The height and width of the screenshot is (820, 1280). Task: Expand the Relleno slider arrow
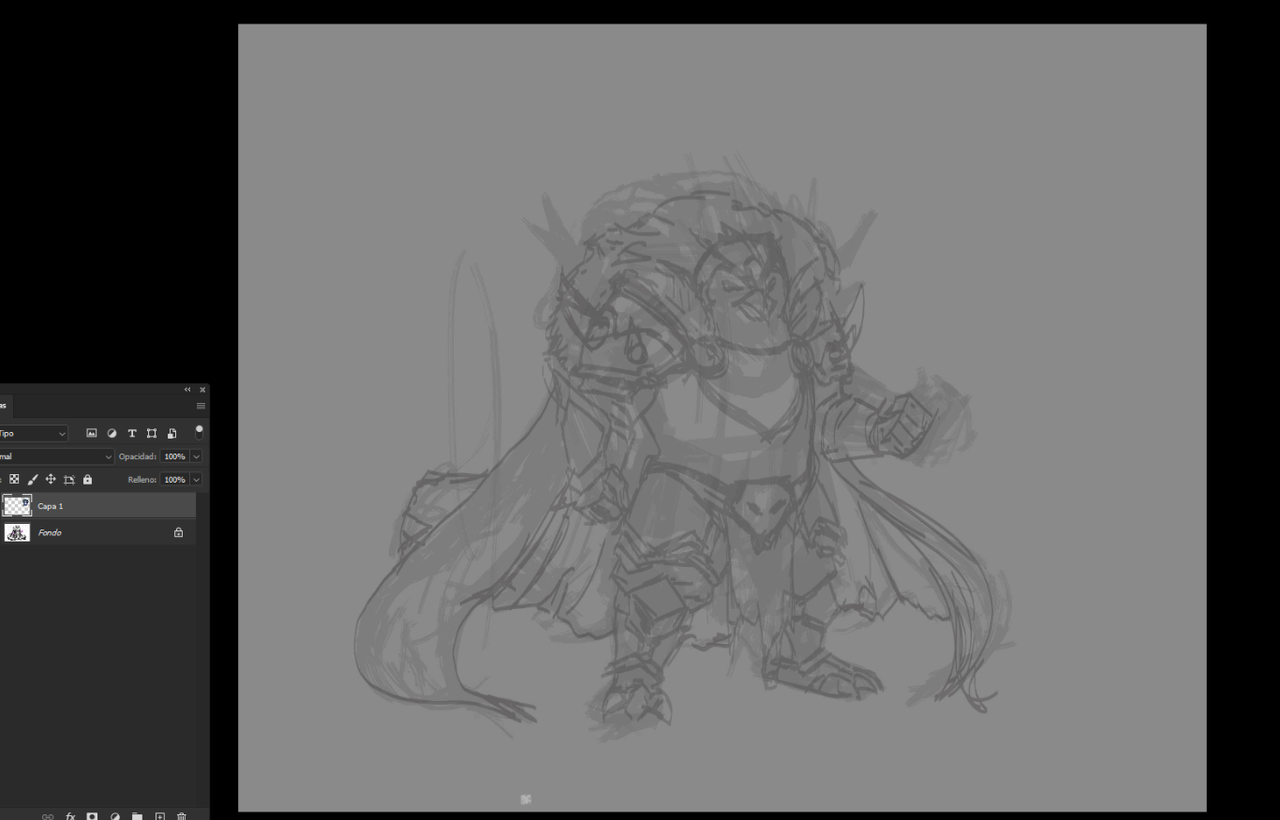(x=196, y=479)
